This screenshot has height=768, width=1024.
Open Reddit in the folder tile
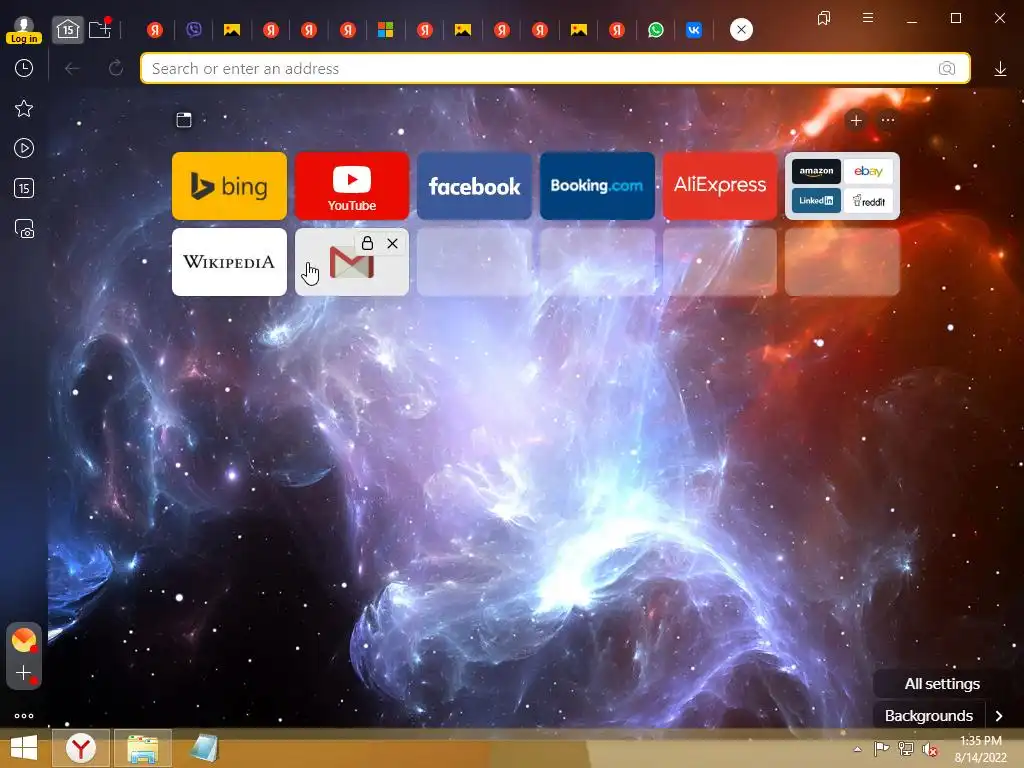click(868, 200)
